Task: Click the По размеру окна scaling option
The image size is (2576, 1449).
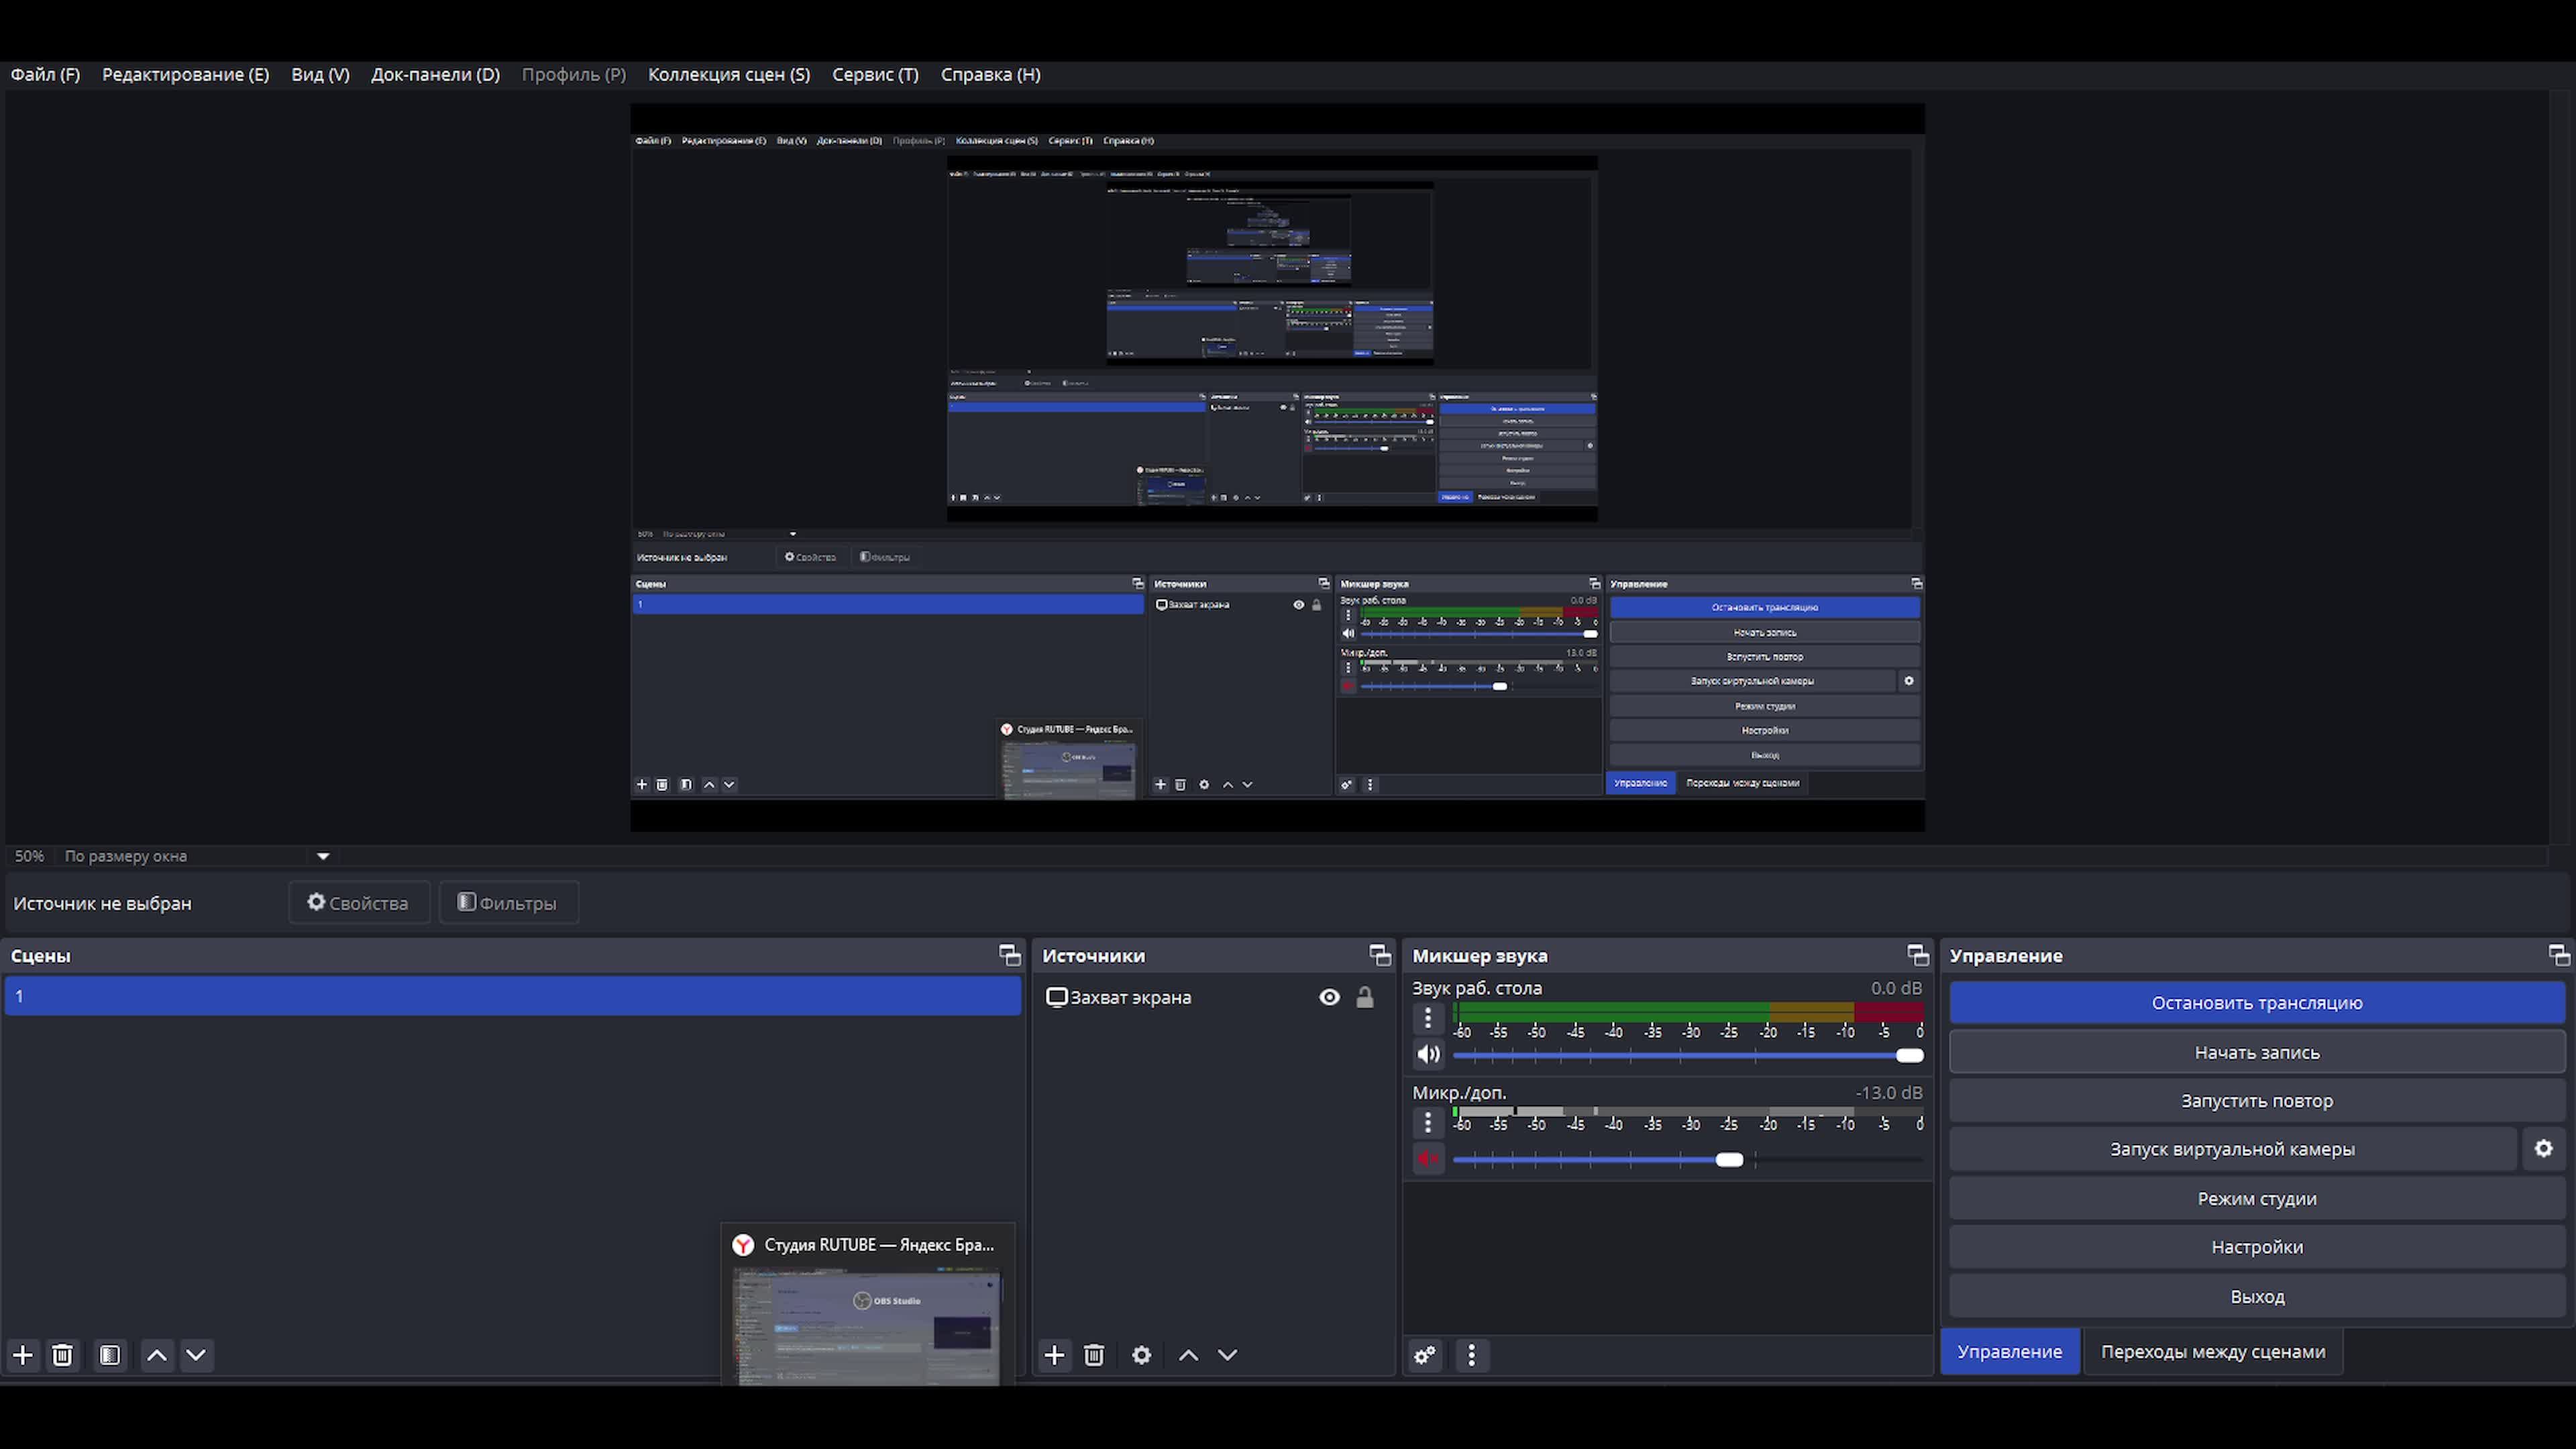Action: (126, 856)
